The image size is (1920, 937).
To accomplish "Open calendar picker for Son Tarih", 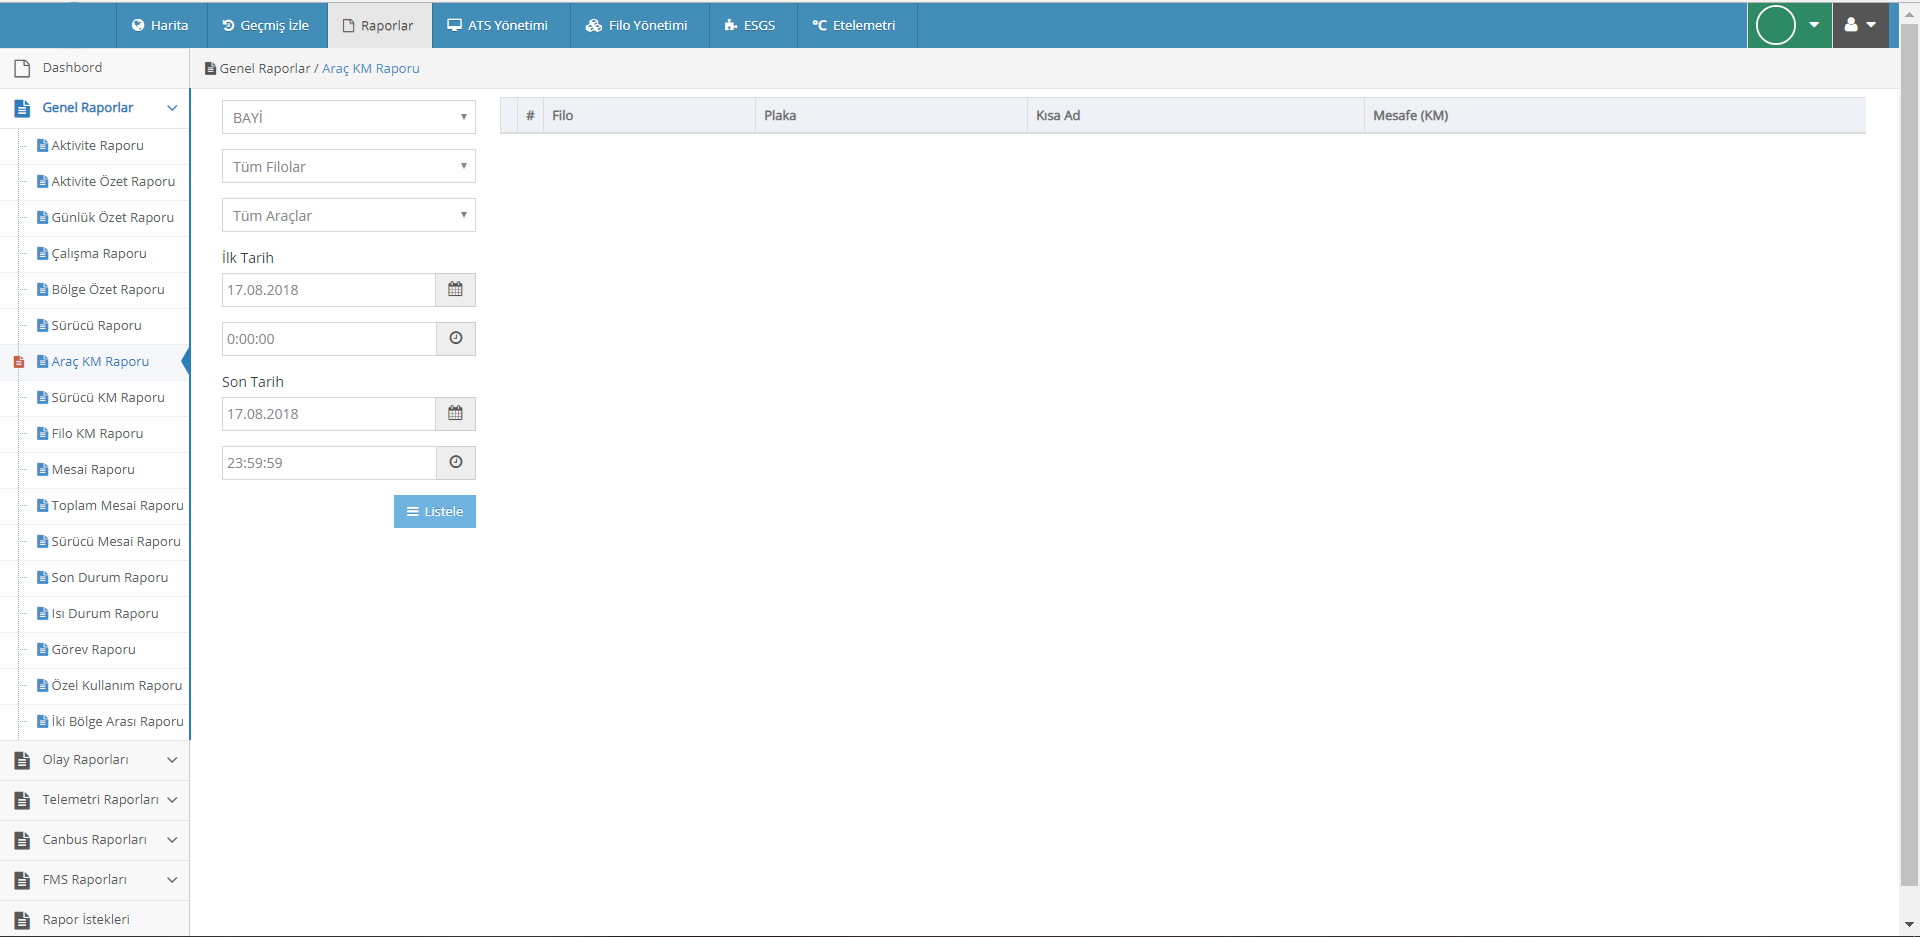I will point(456,414).
